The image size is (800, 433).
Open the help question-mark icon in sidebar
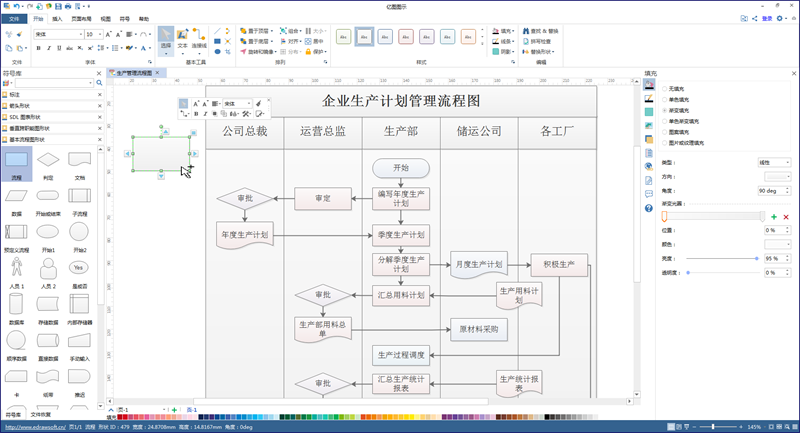coord(649,208)
